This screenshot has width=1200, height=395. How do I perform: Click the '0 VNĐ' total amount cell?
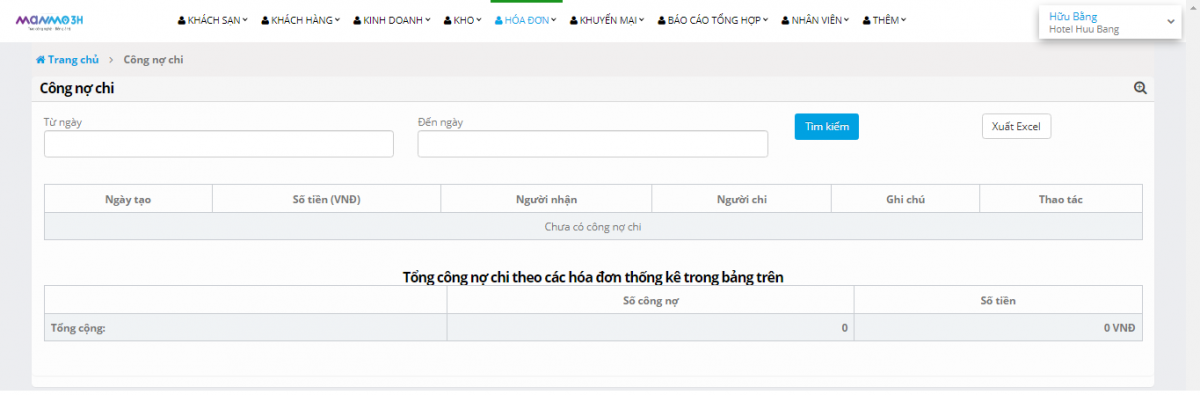[998, 327]
